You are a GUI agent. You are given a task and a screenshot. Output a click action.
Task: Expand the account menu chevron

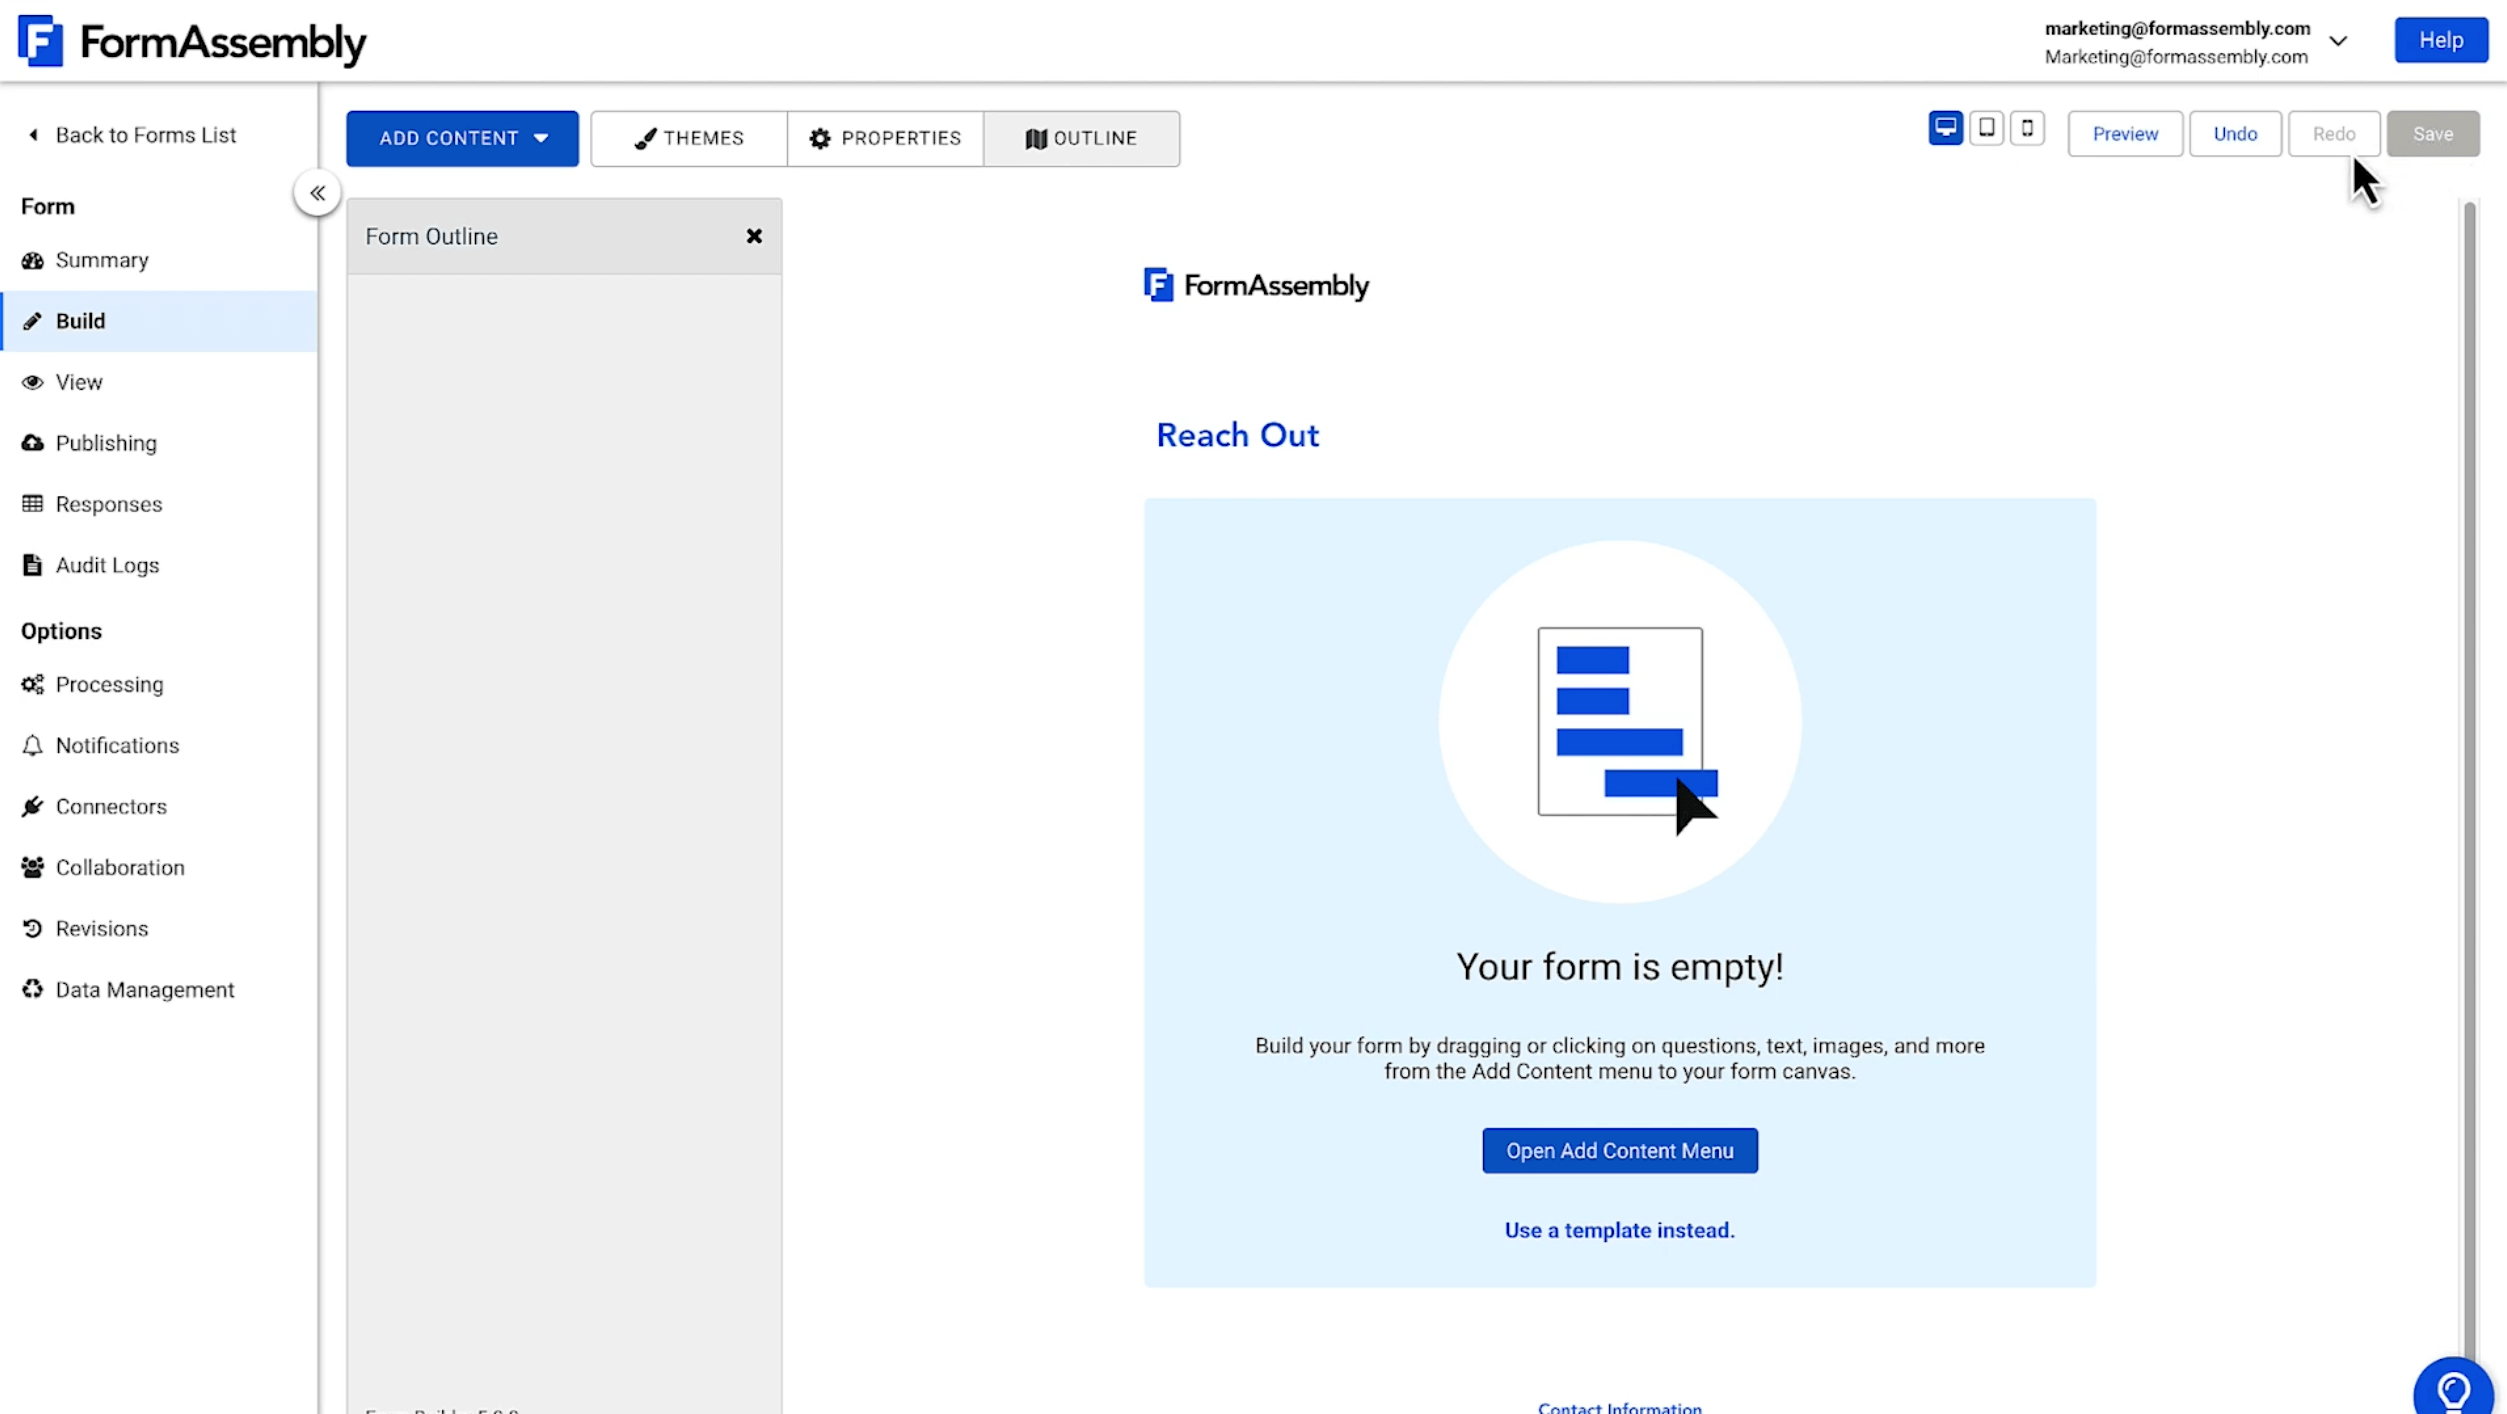[x=2338, y=42]
